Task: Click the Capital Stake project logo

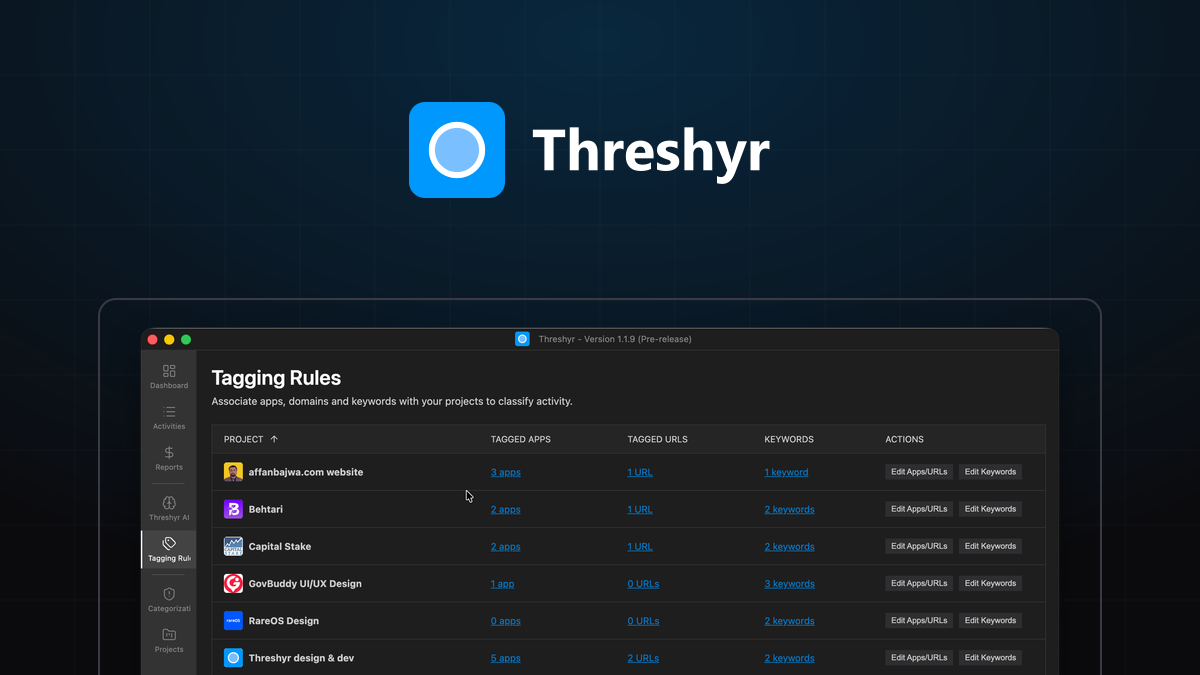Action: (x=233, y=546)
